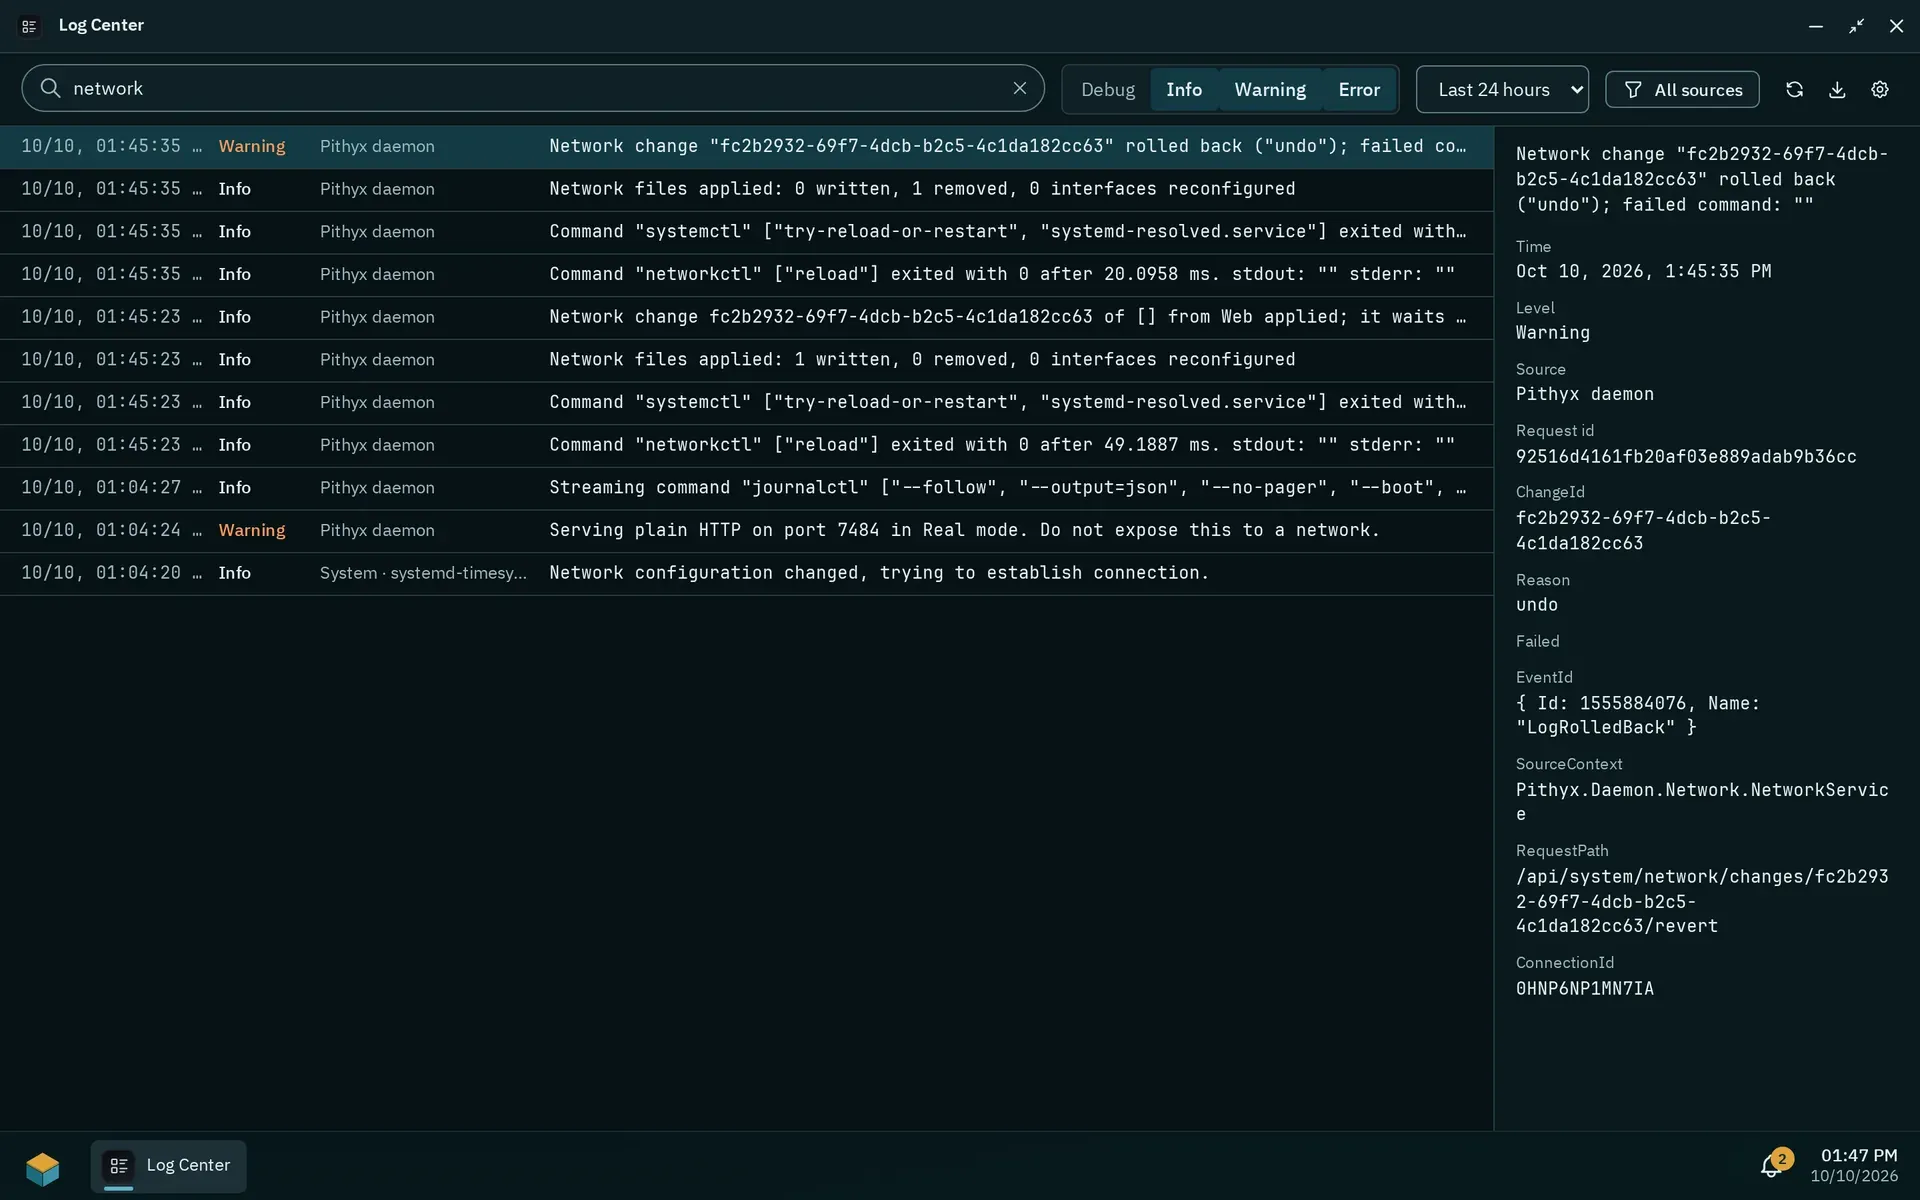Select systemctl row logged at 01:45:23

click(x=746, y=403)
